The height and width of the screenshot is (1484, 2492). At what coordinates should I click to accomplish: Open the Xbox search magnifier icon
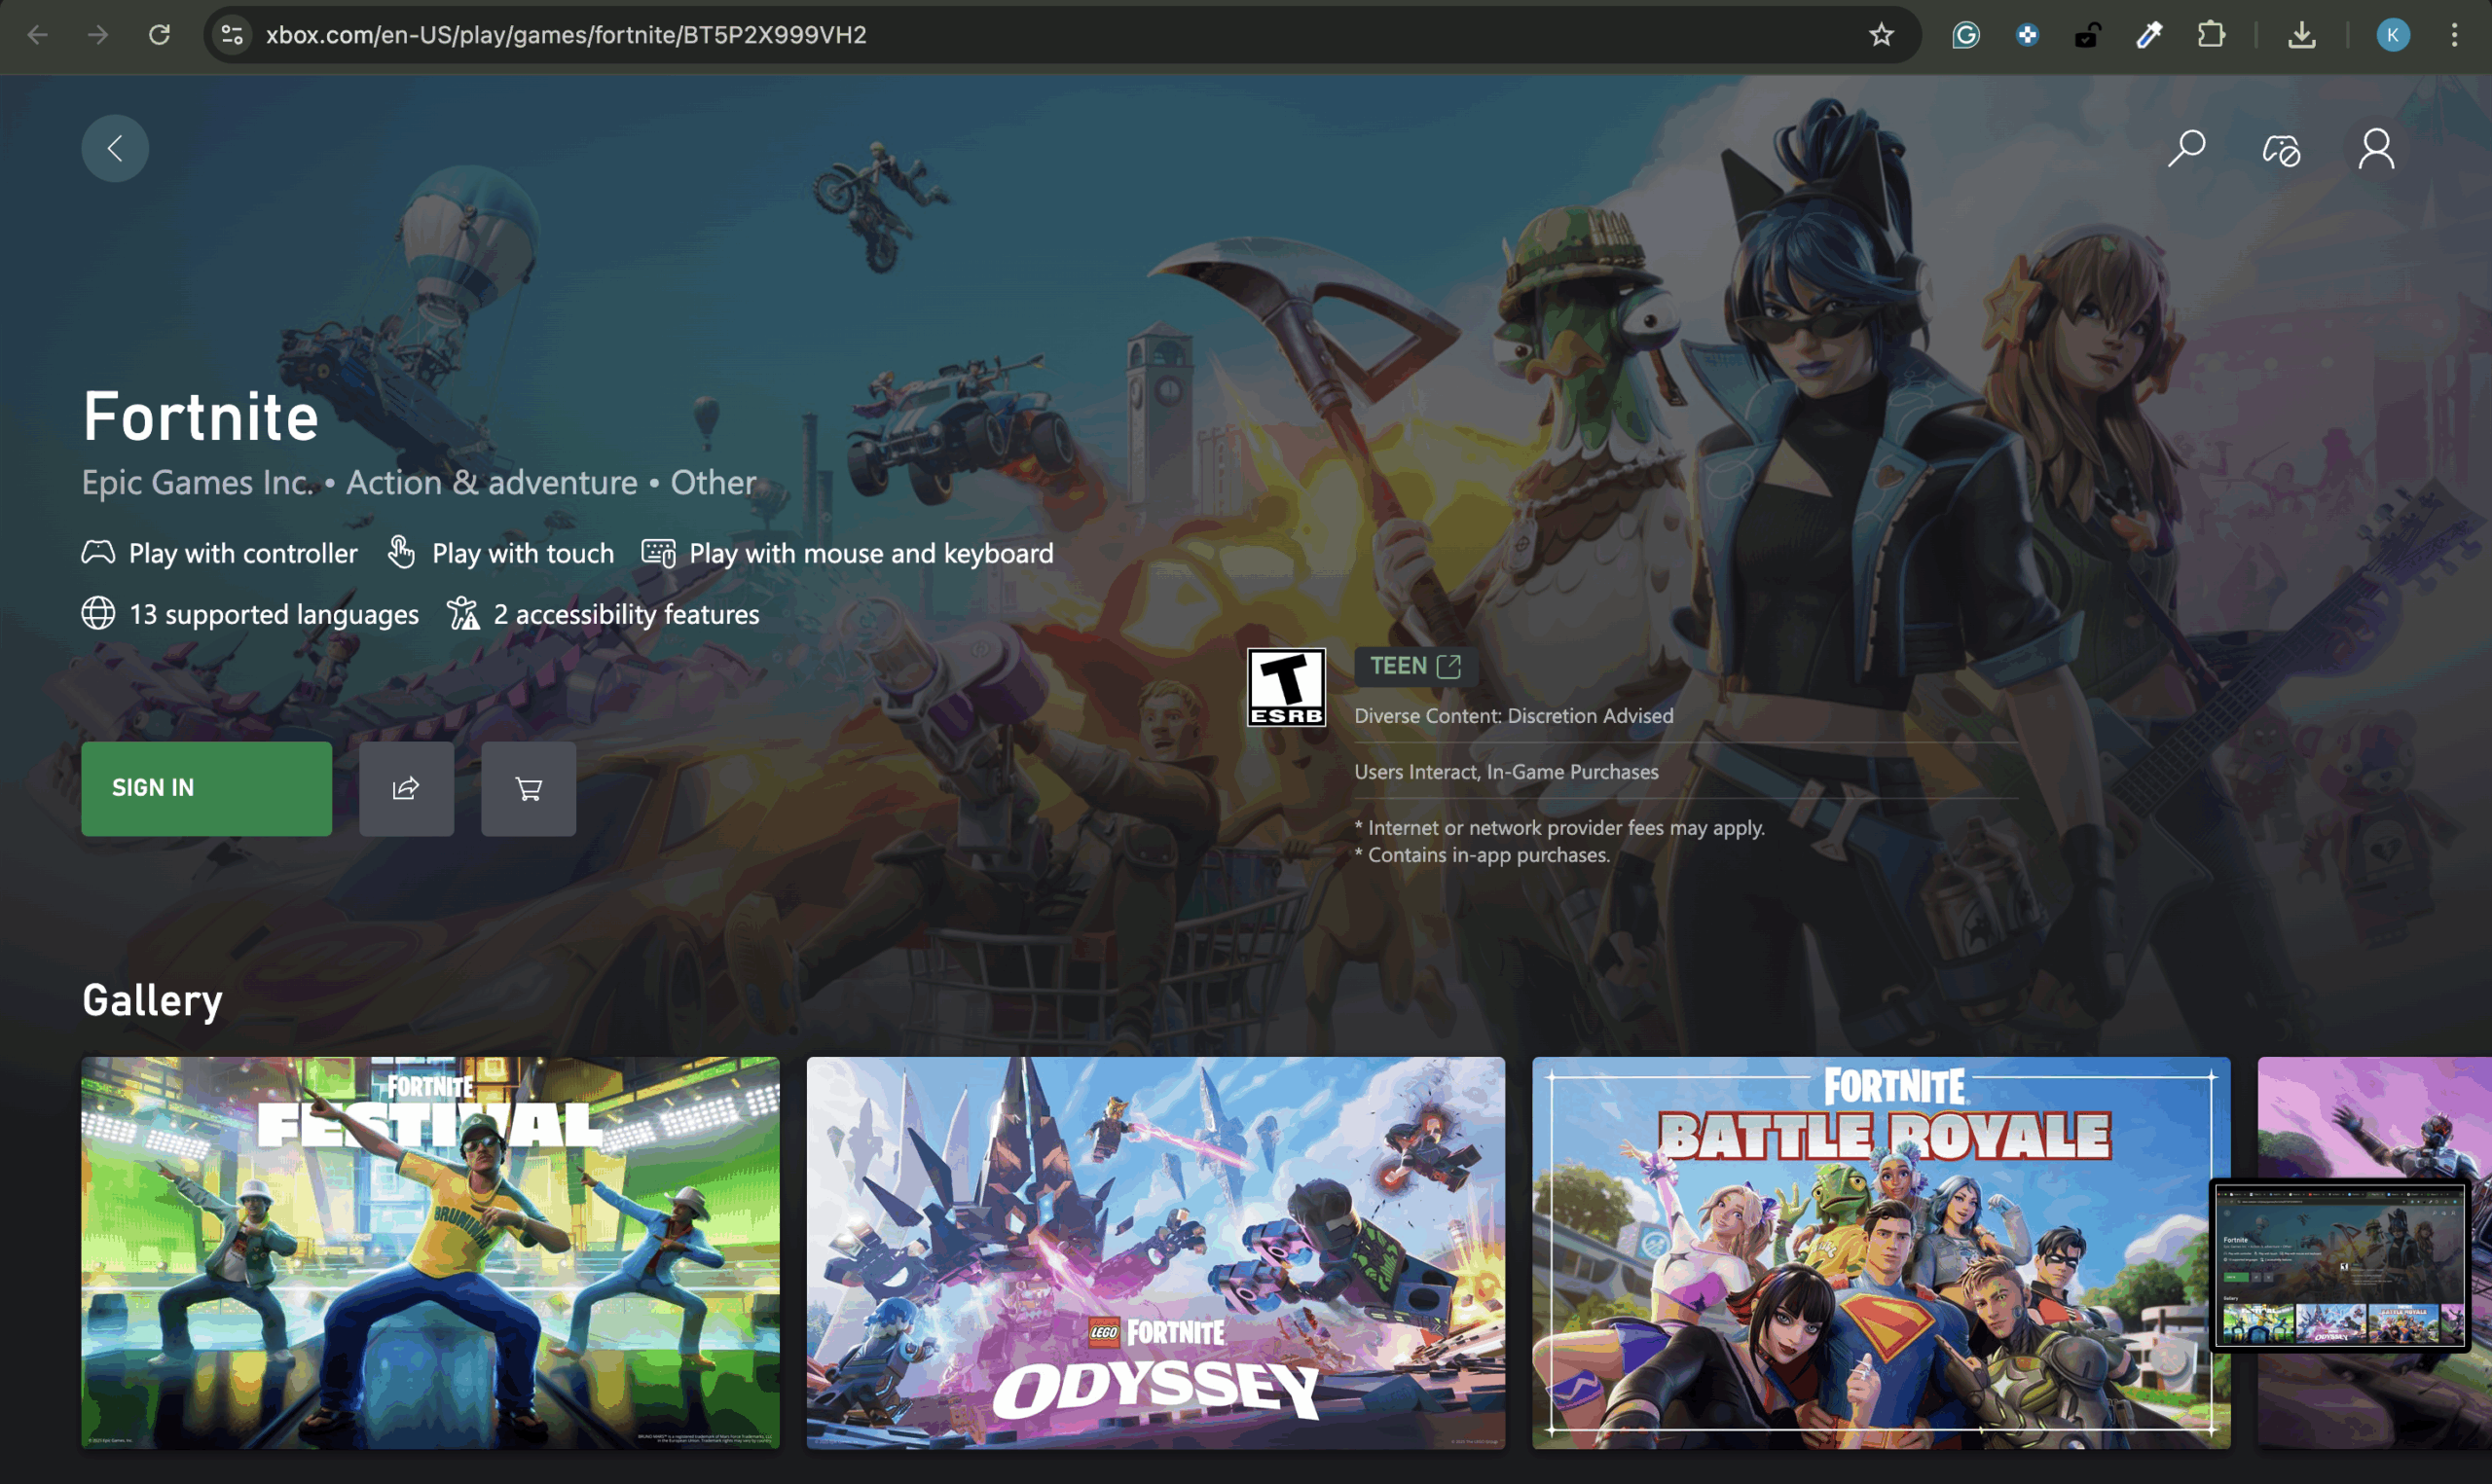coord(2186,149)
